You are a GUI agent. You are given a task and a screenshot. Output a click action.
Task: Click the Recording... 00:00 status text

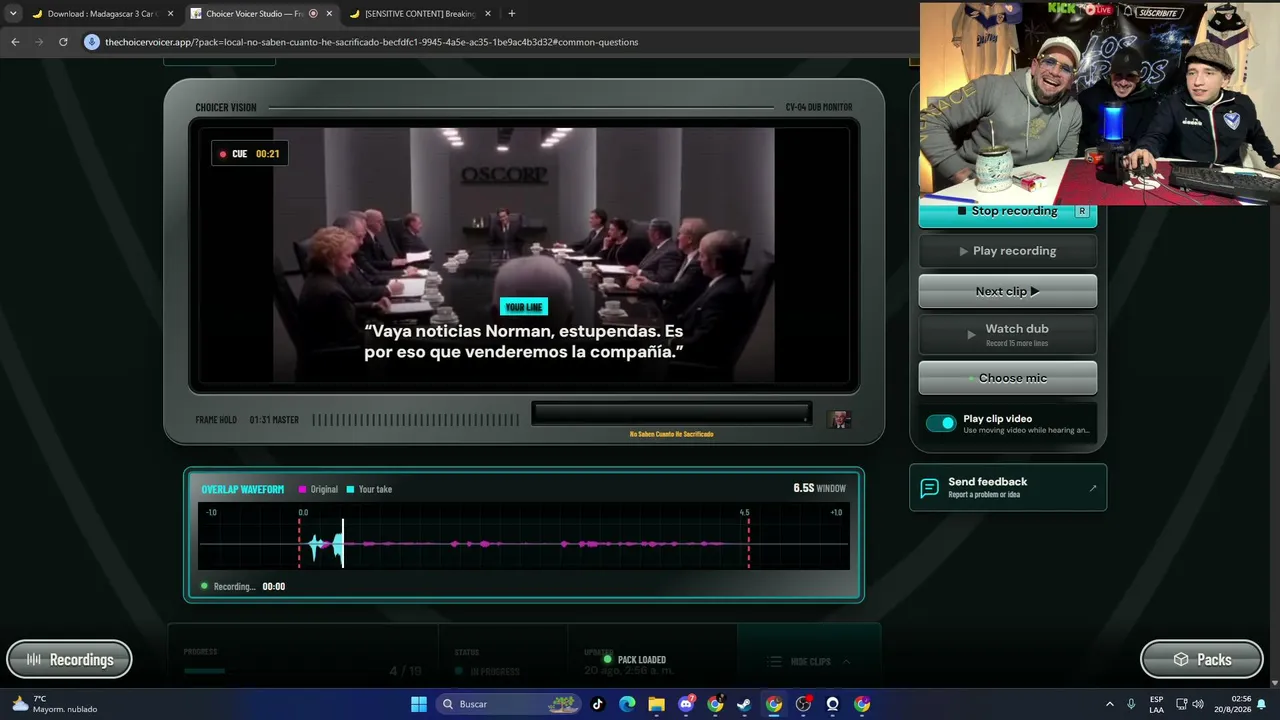coord(243,587)
